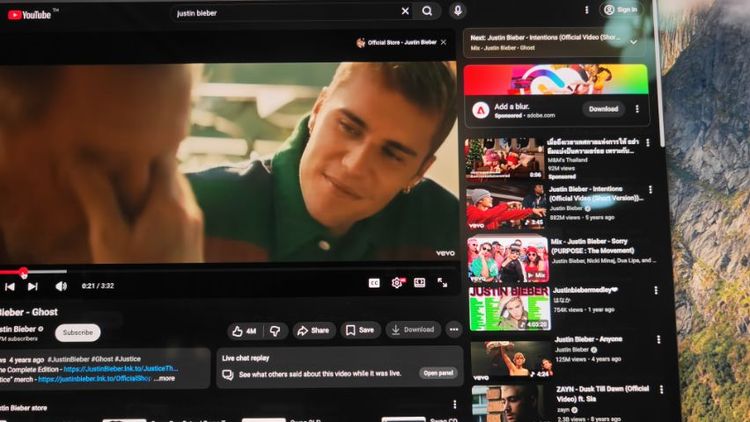Toggle closed captions CC
The image size is (750, 422).
point(374,283)
